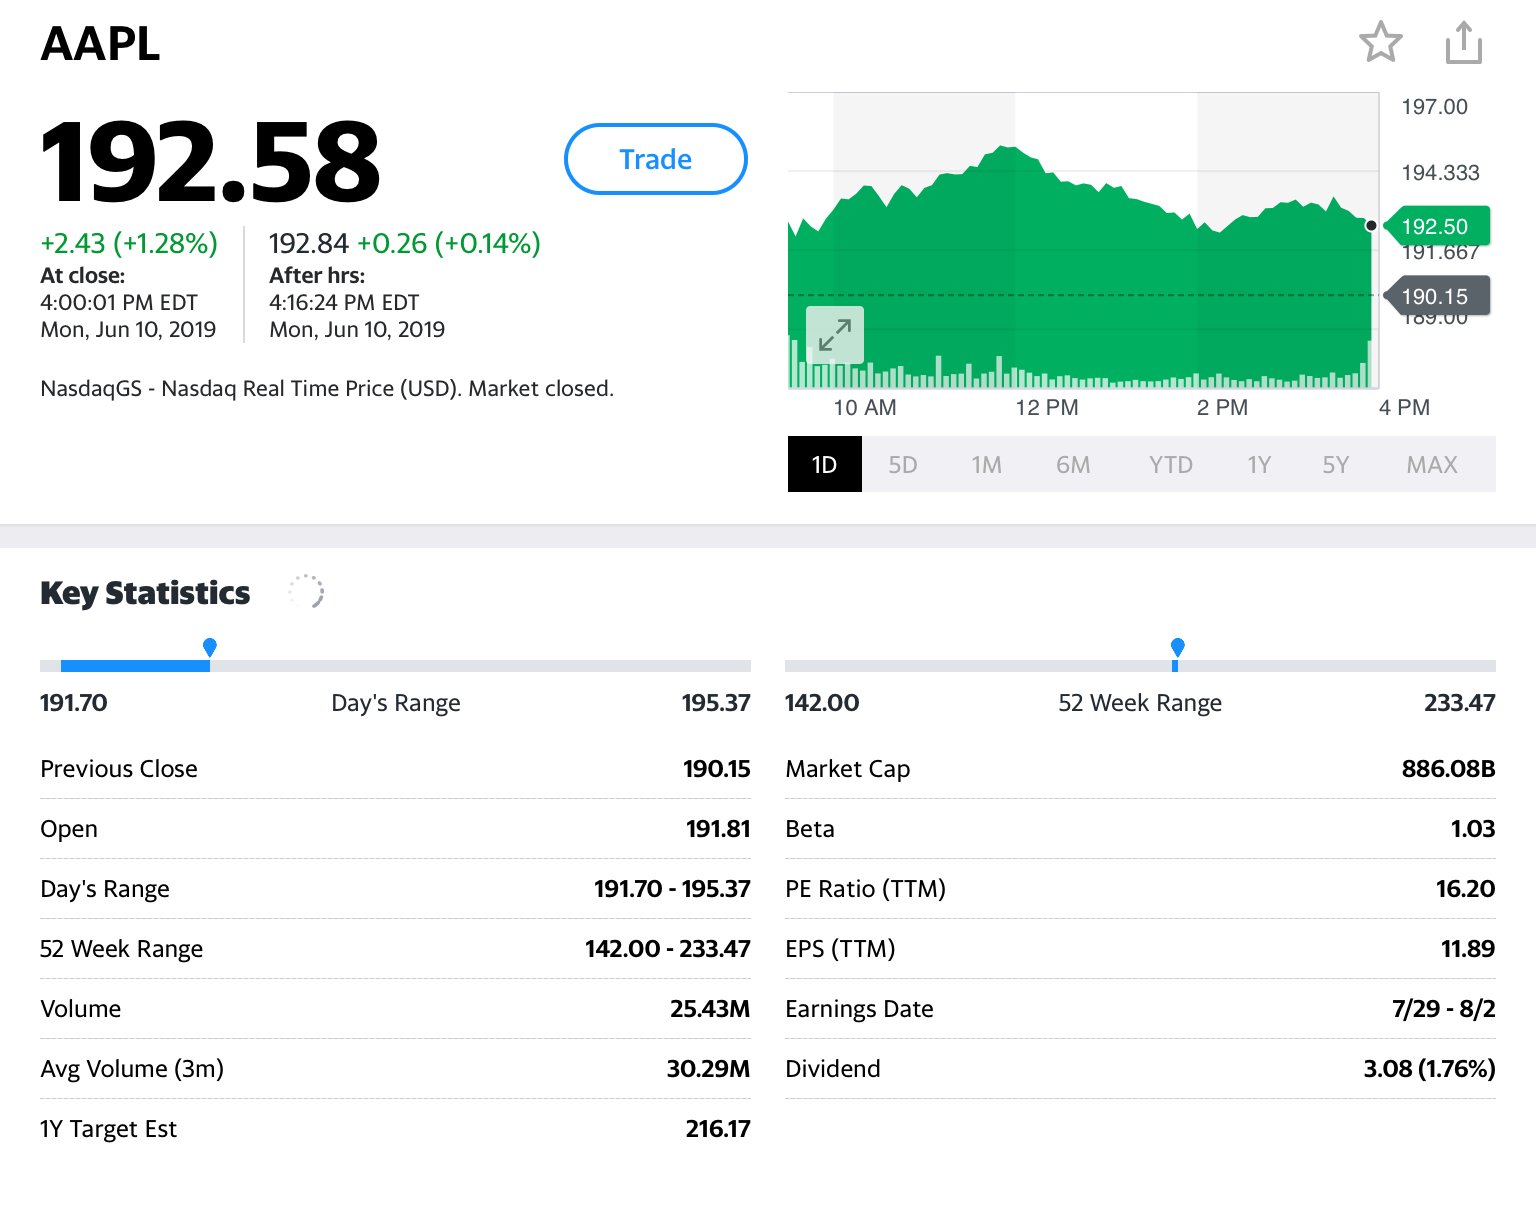This screenshot has height=1221, width=1536.
Task: Show the MAX chart range
Action: coord(1431,465)
